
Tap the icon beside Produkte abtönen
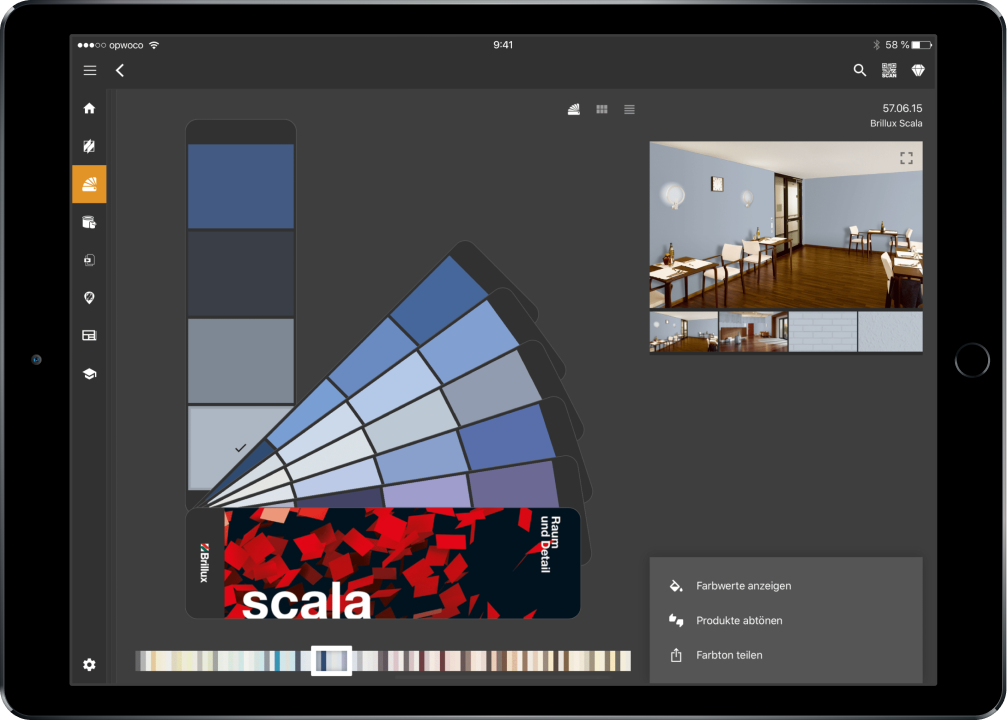tap(676, 620)
